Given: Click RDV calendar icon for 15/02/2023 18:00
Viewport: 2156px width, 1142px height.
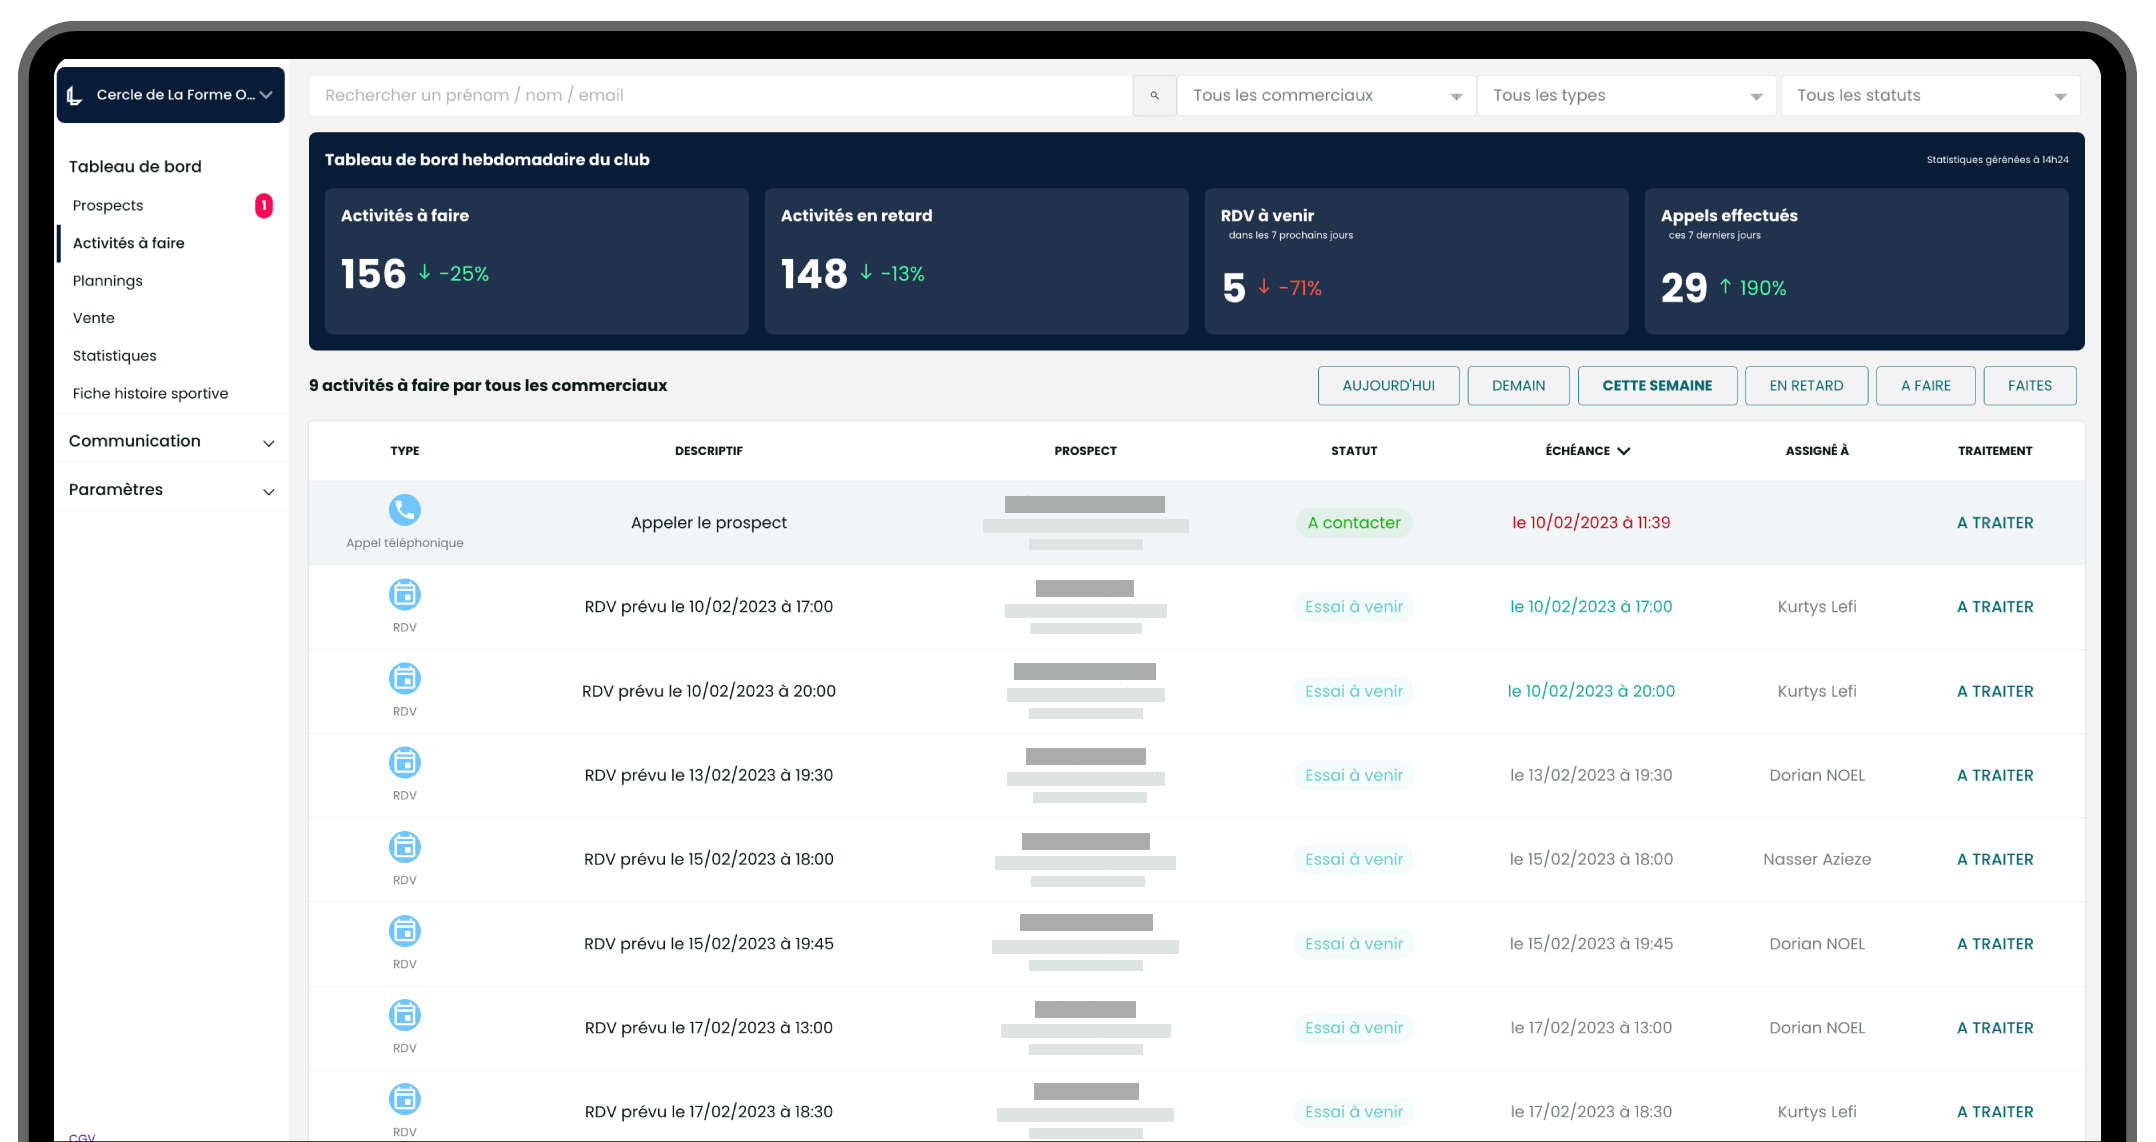Looking at the screenshot, I should [404, 847].
